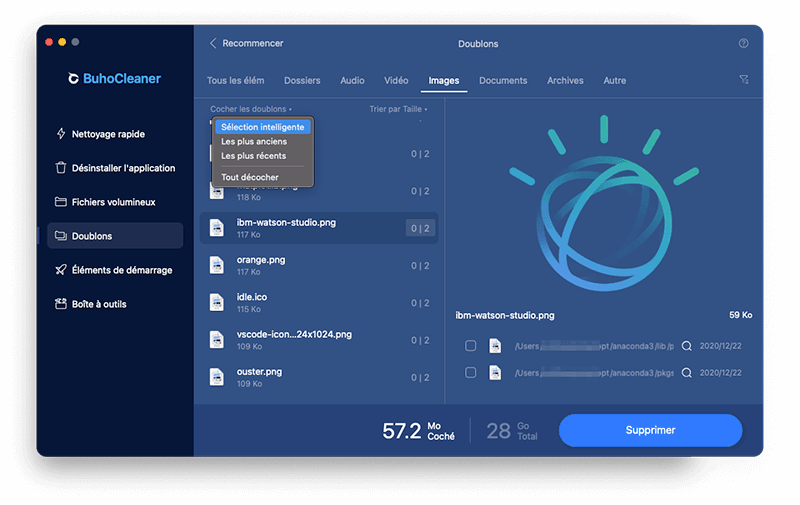Open the help question mark icon
The width and height of the screenshot is (800, 505).
click(x=743, y=43)
